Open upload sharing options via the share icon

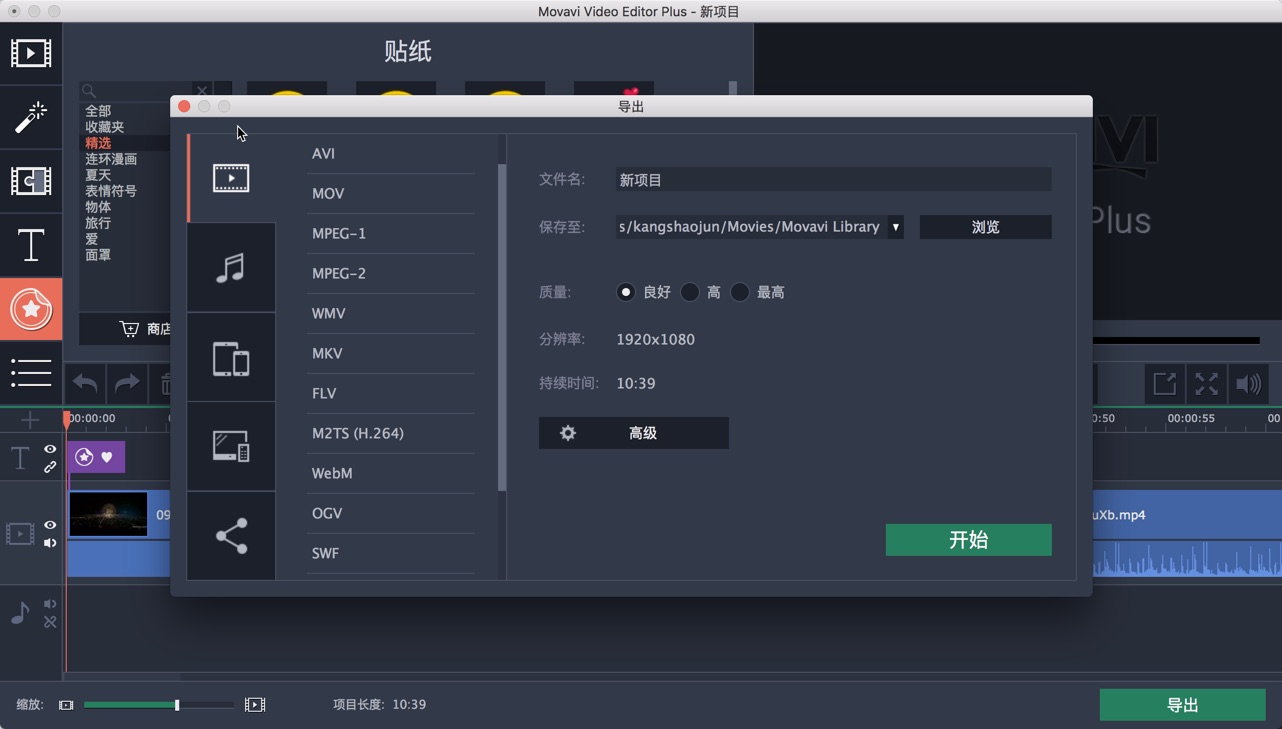[231, 536]
